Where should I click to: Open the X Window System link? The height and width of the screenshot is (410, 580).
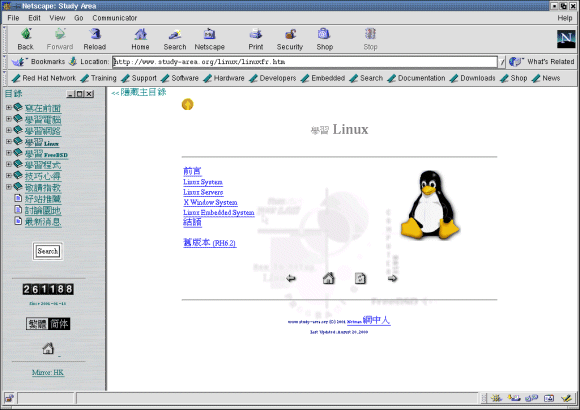coord(210,202)
